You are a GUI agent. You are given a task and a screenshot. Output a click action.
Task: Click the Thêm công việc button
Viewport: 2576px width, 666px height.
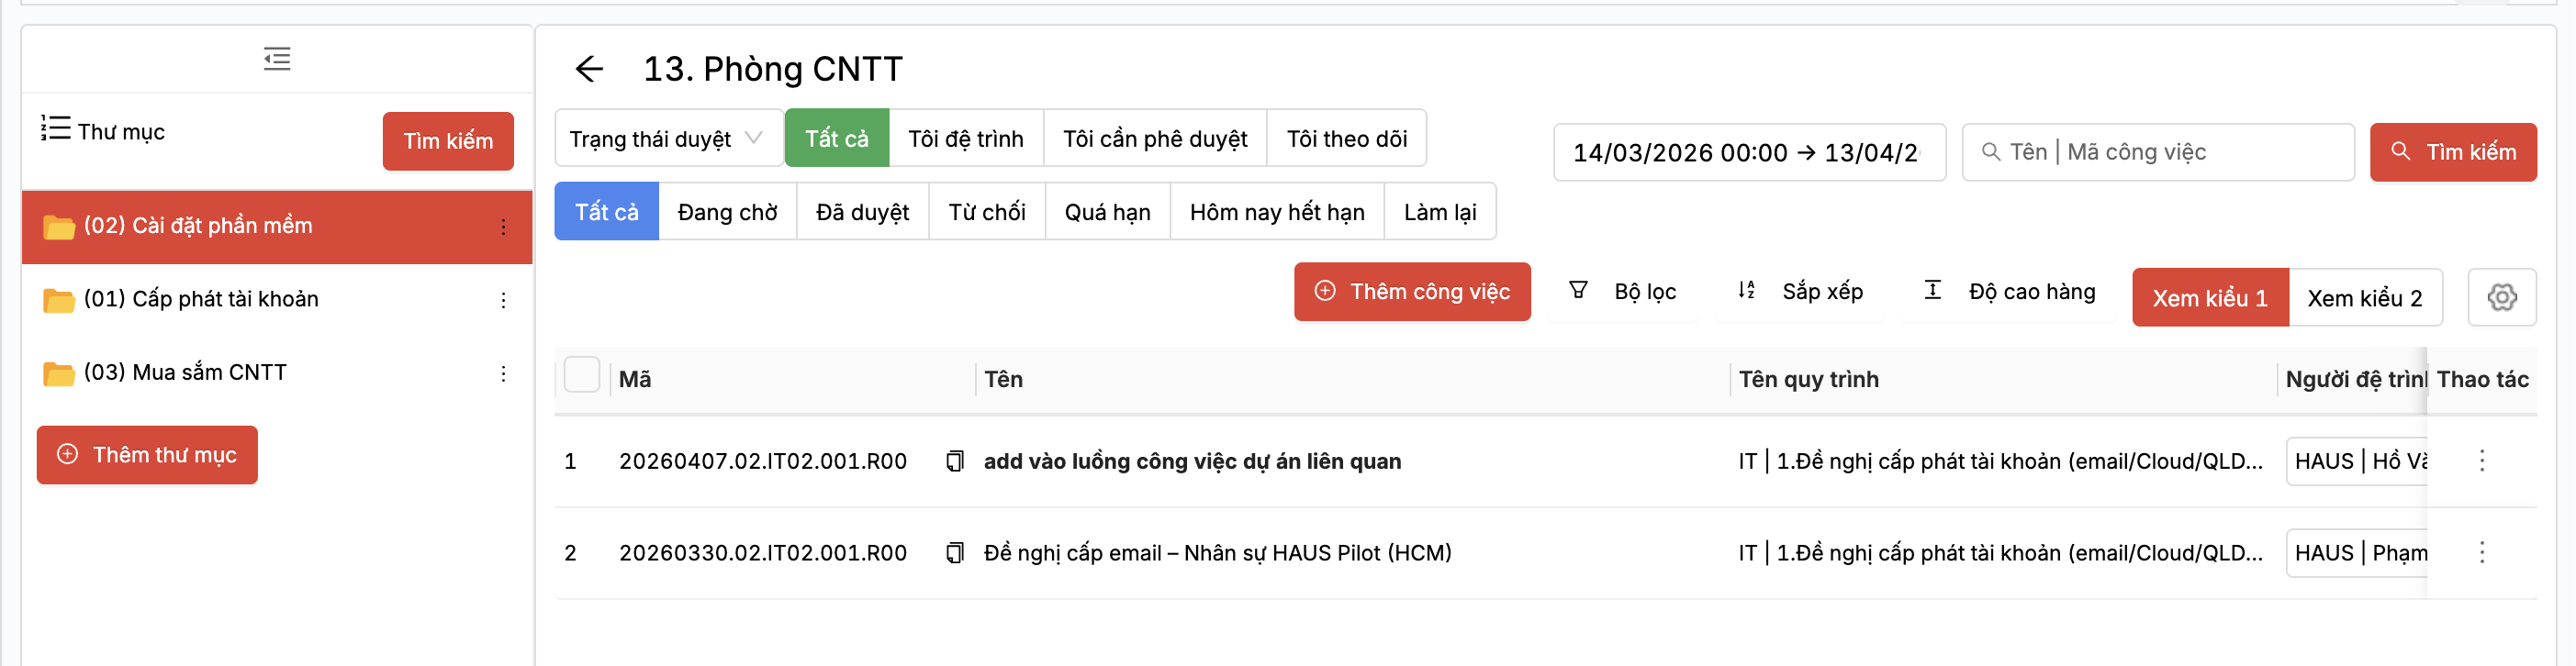[1411, 291]
